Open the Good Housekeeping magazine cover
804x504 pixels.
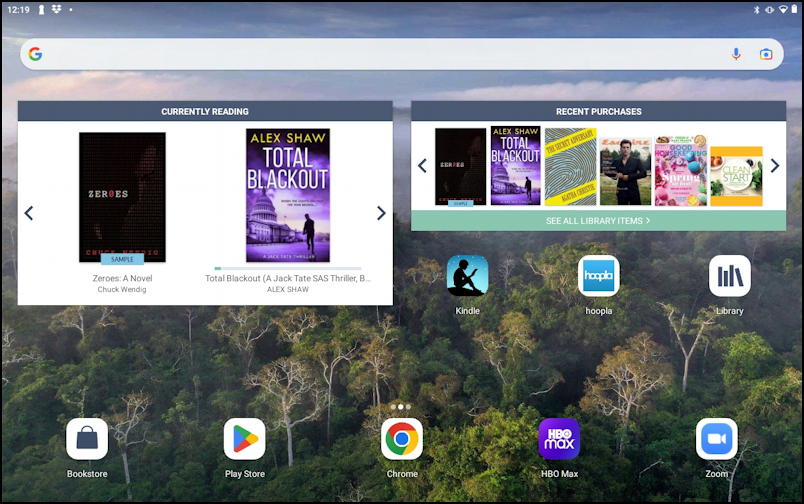pos(680,171)
